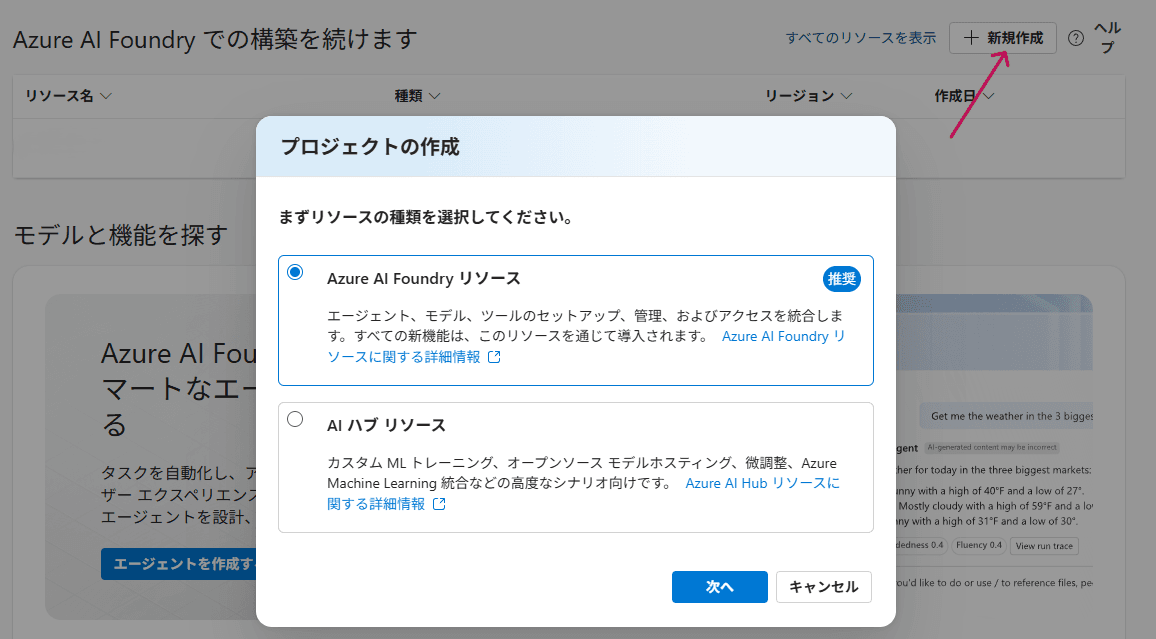
Task: Click the まずリソースの種類を選択してください text
Action: coord(426,217)
